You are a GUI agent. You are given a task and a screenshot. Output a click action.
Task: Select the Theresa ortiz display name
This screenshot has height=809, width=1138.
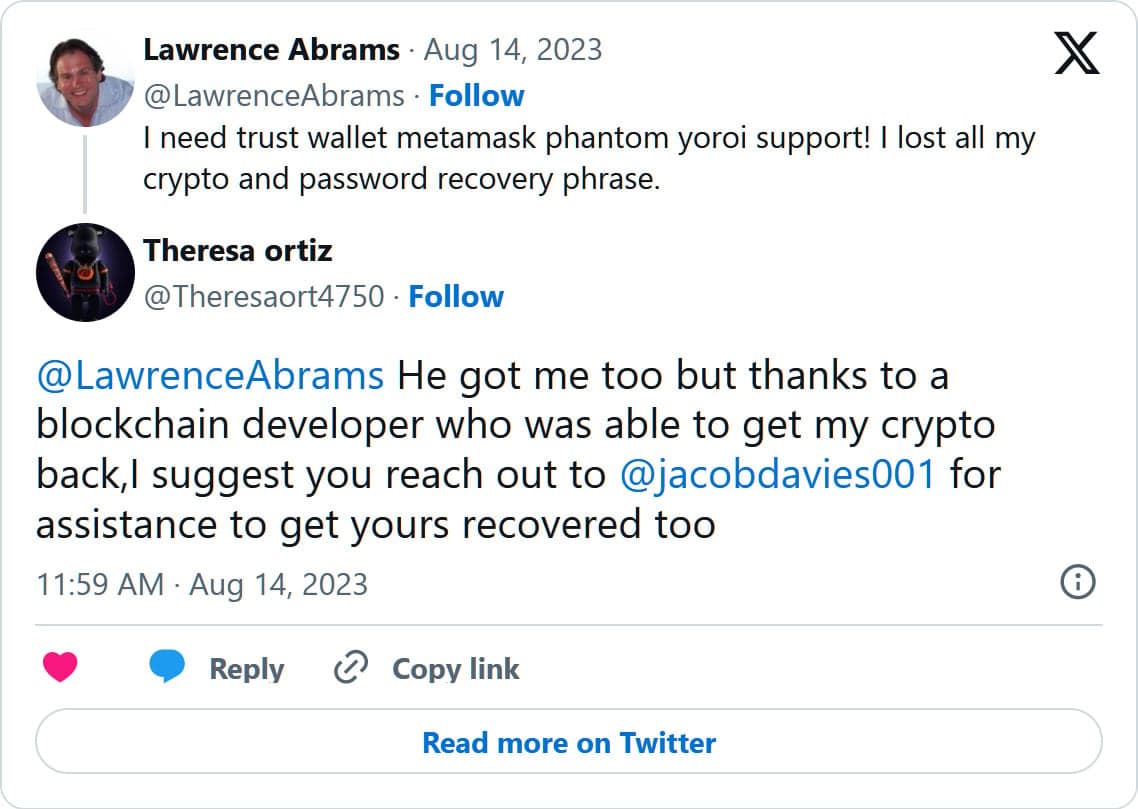(236, 251)
